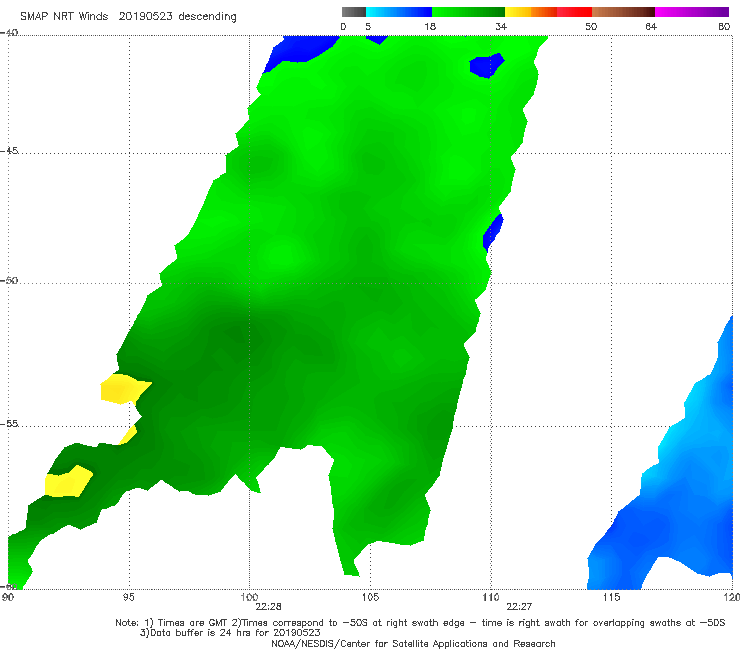Click the note 'Times are GMT' line
This screenshot has width=740, height=650.
420,623
